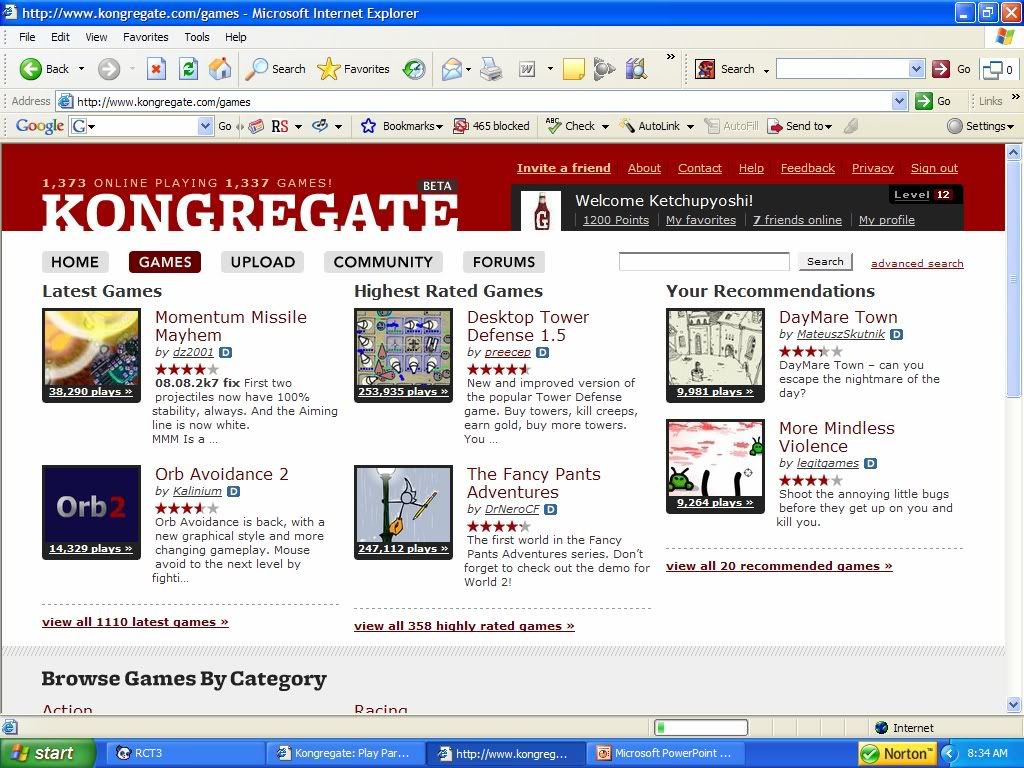The image size is (1024, 768).
Task: Open the toolbar Search box dropdown
Action: click(x=916, y=69)
